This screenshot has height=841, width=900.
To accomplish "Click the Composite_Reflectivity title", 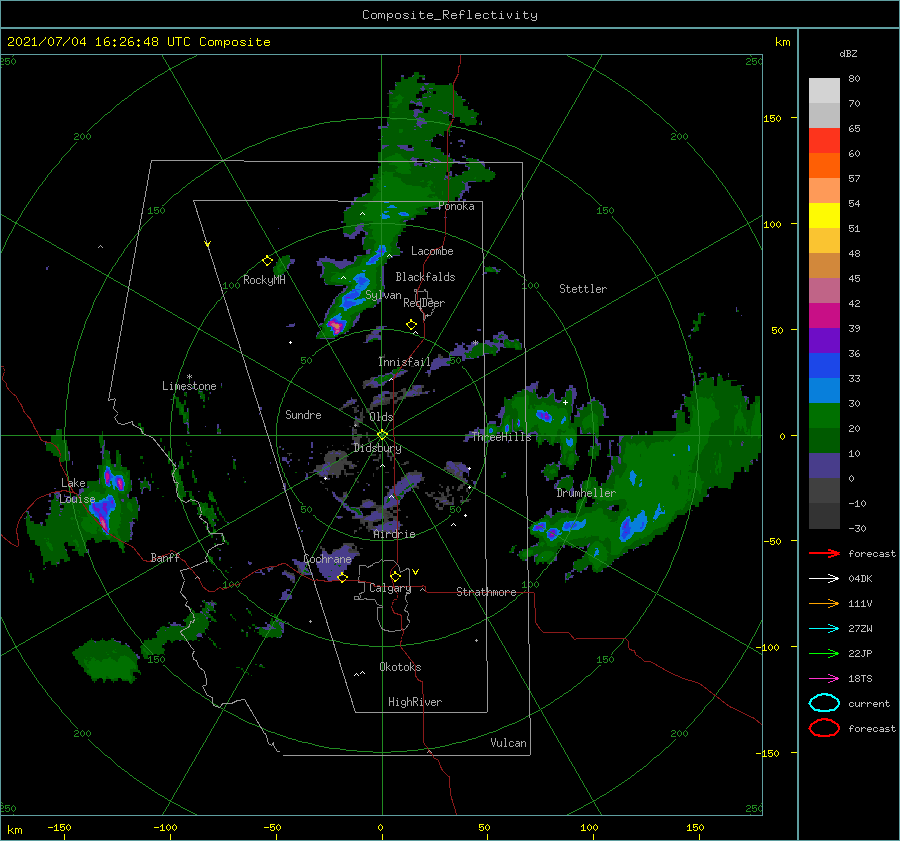I will (450, 15).
